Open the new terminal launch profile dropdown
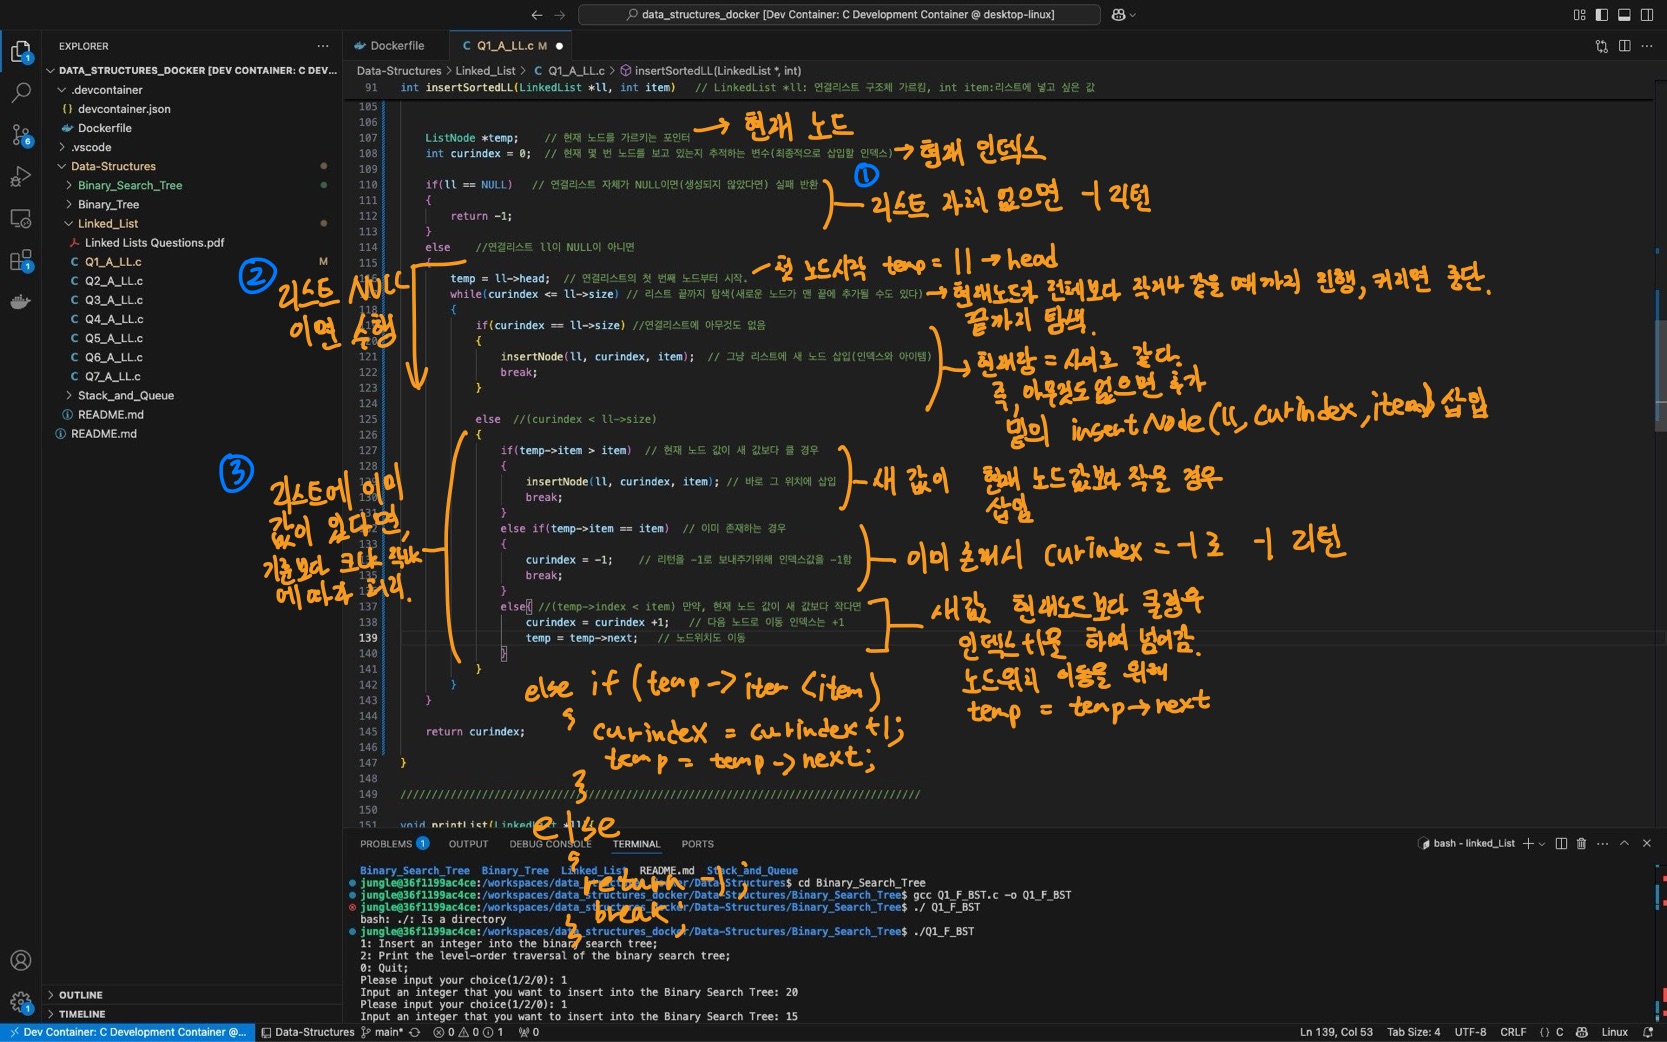Viewport: 1667px width, 1042px height. [x=1542, y=844]
